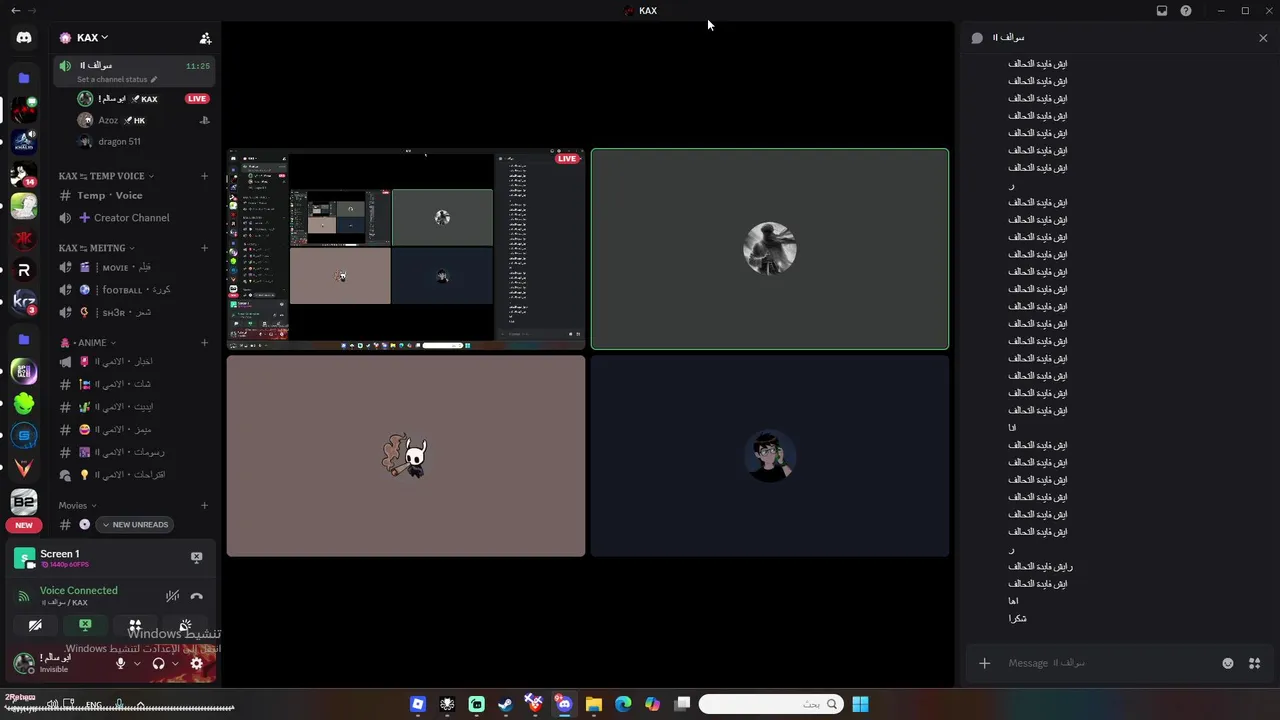Open Discord Direct Messages home icon
This screenshot has height=720, width=1280.
[24, 38]
